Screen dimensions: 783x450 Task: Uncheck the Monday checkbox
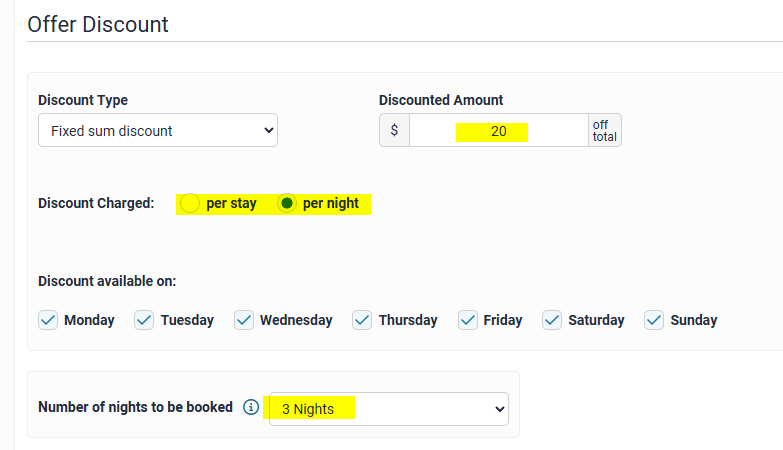coord(48,320)
